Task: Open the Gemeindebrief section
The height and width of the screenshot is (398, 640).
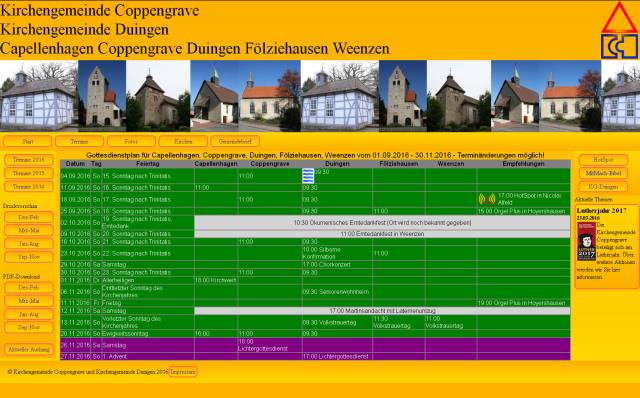Action: pyautogui.click(x=235, y=141)
